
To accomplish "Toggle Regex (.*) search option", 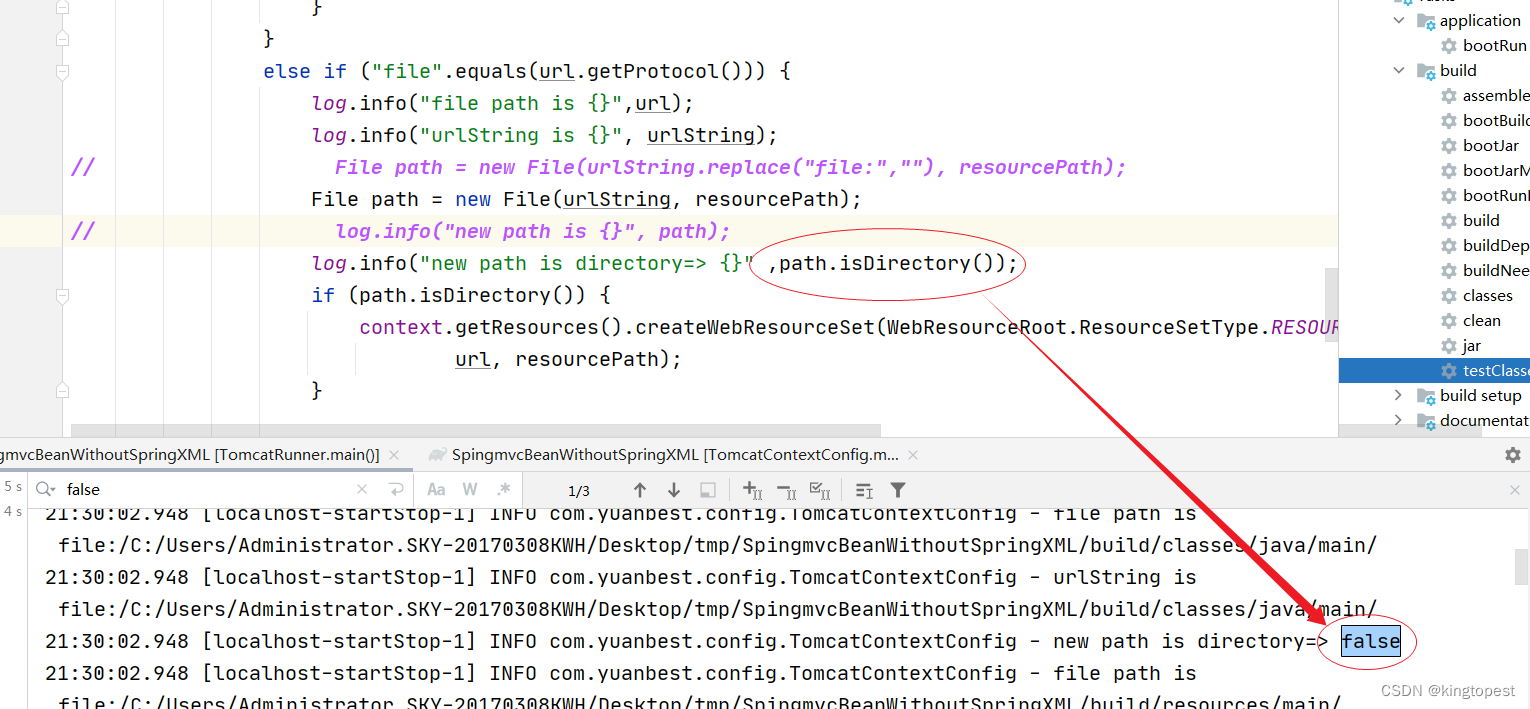I will click(504, 490).
